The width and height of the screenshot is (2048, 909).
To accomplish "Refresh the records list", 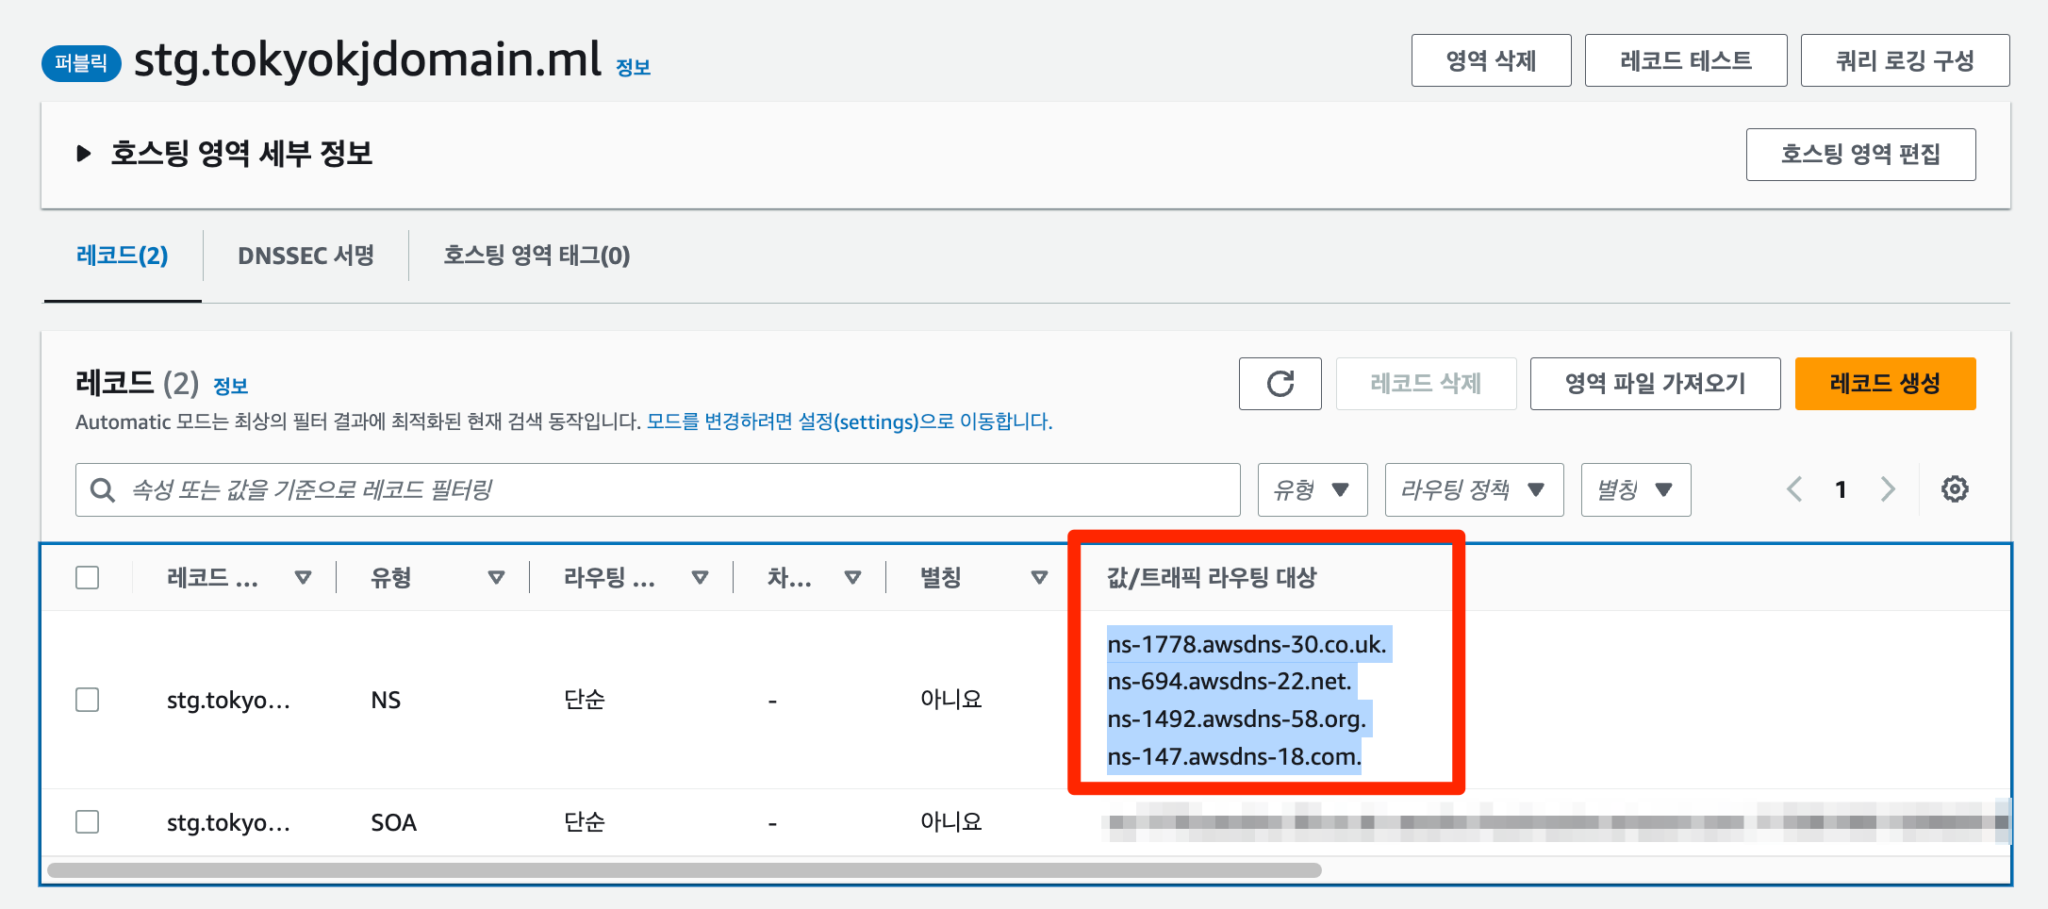I will 1280,383.
